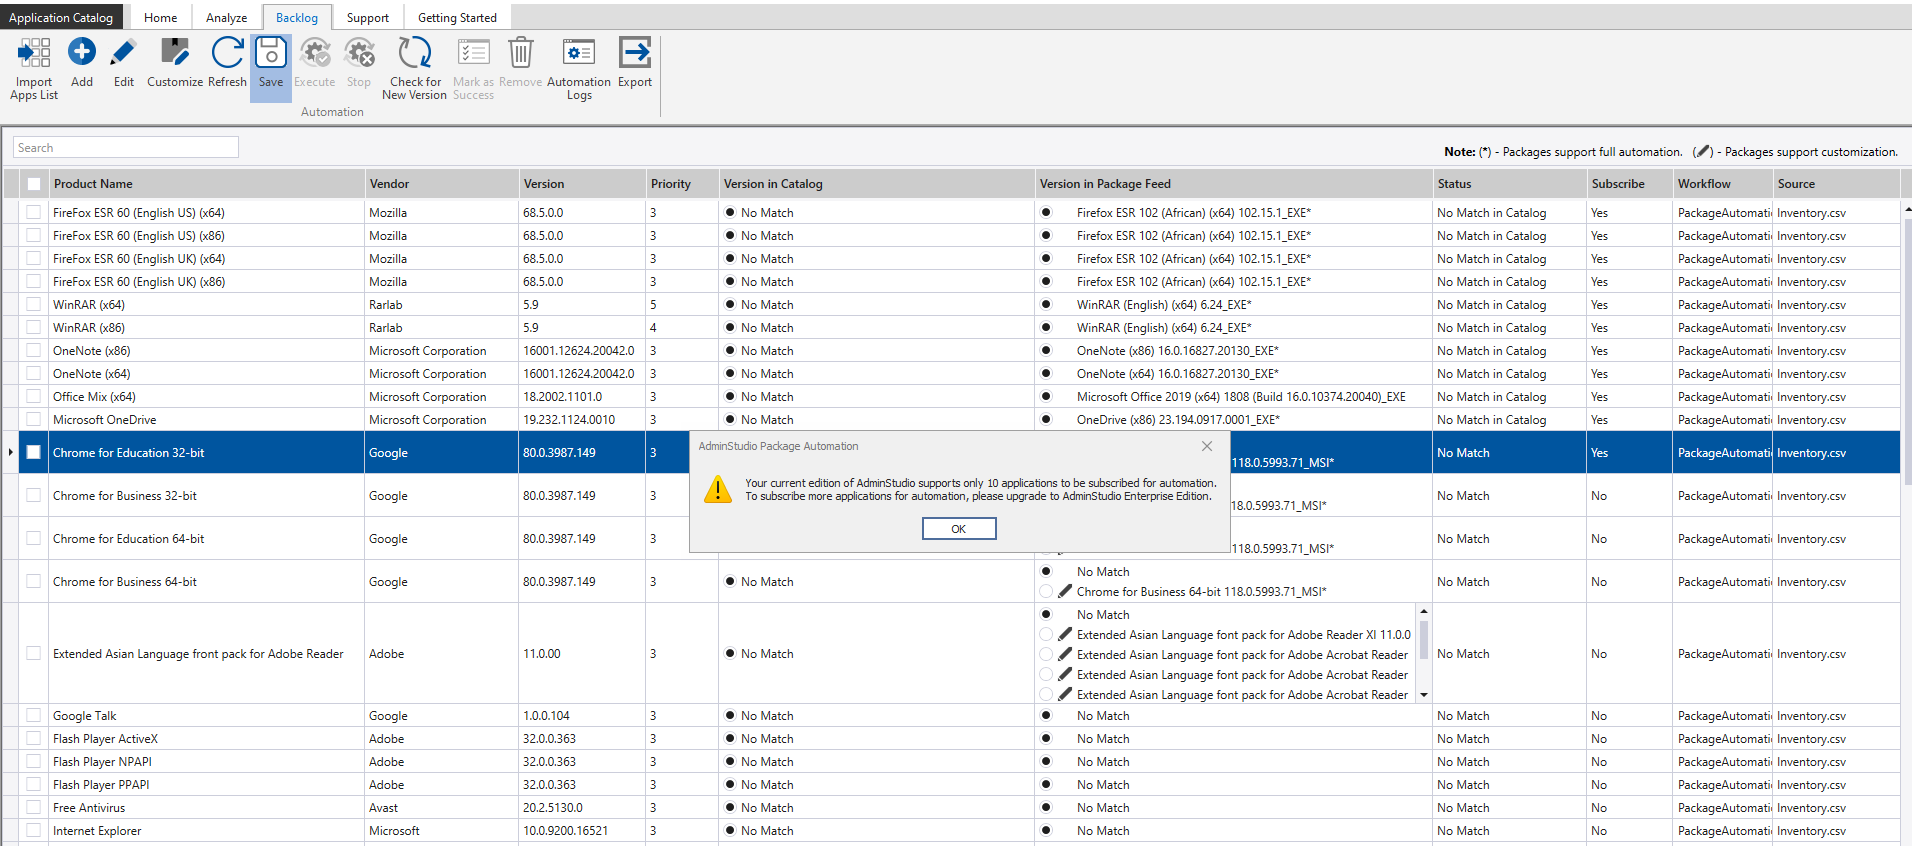
Task: Switch to the Analyze tab
Action: click(226, 18)
